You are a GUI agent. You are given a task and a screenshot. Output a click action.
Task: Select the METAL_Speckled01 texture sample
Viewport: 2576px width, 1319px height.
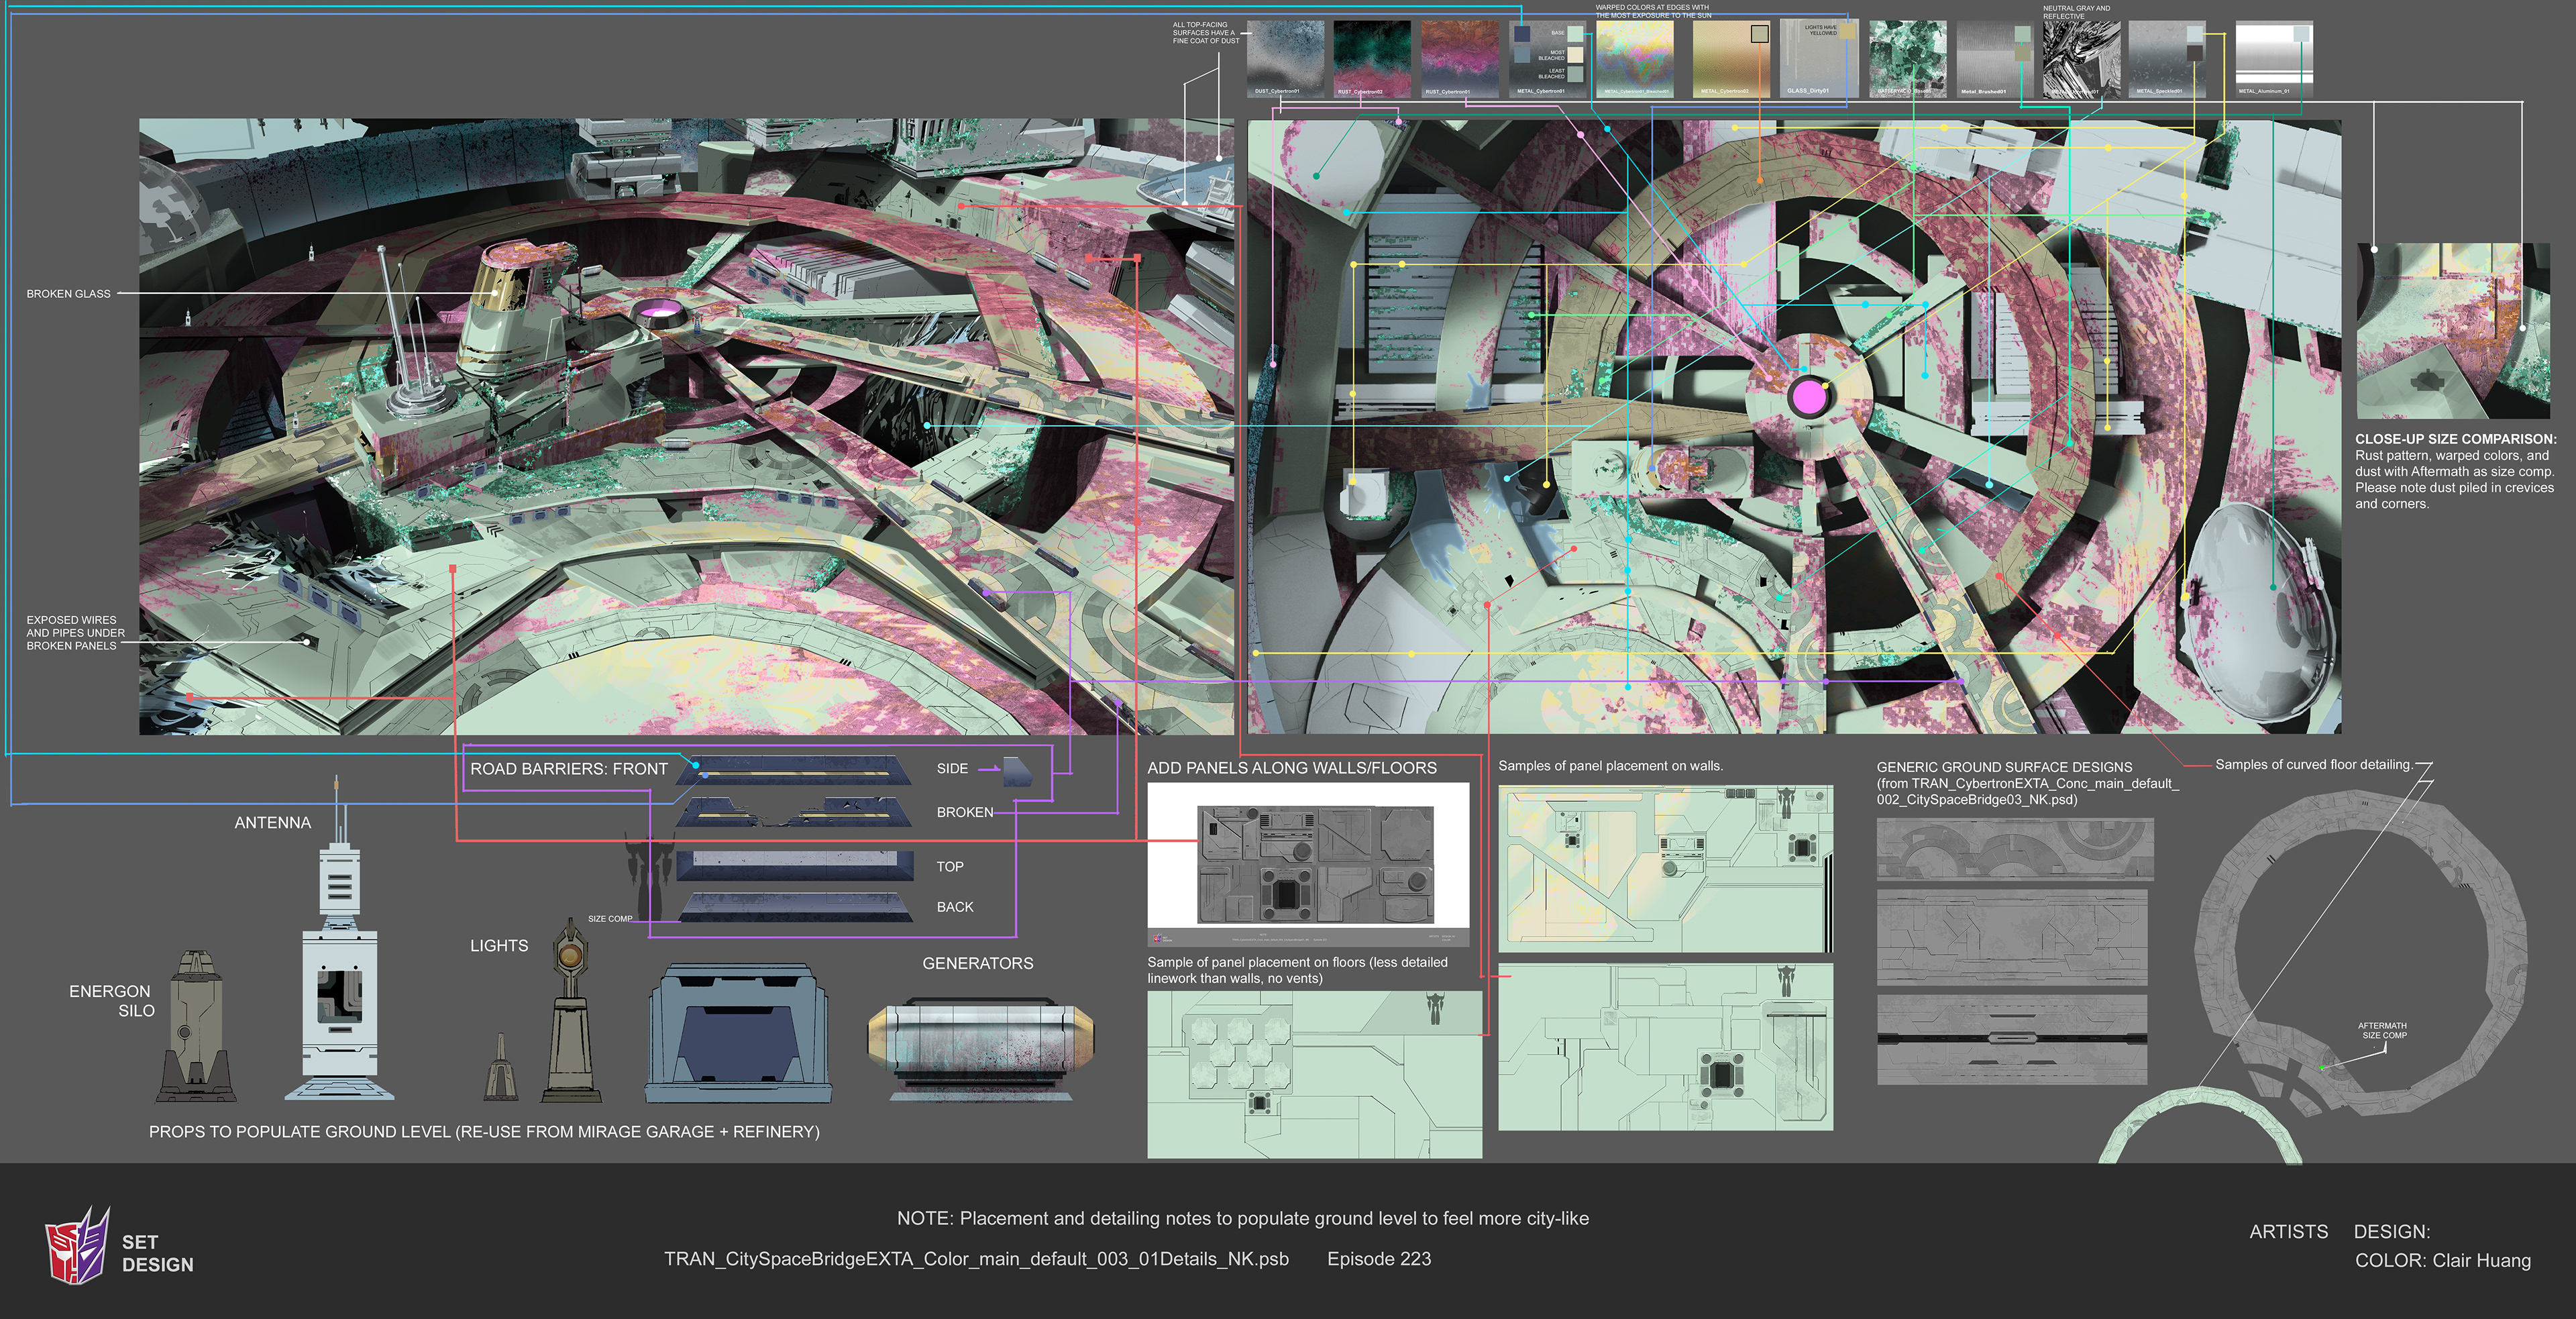pos(2167,59)
